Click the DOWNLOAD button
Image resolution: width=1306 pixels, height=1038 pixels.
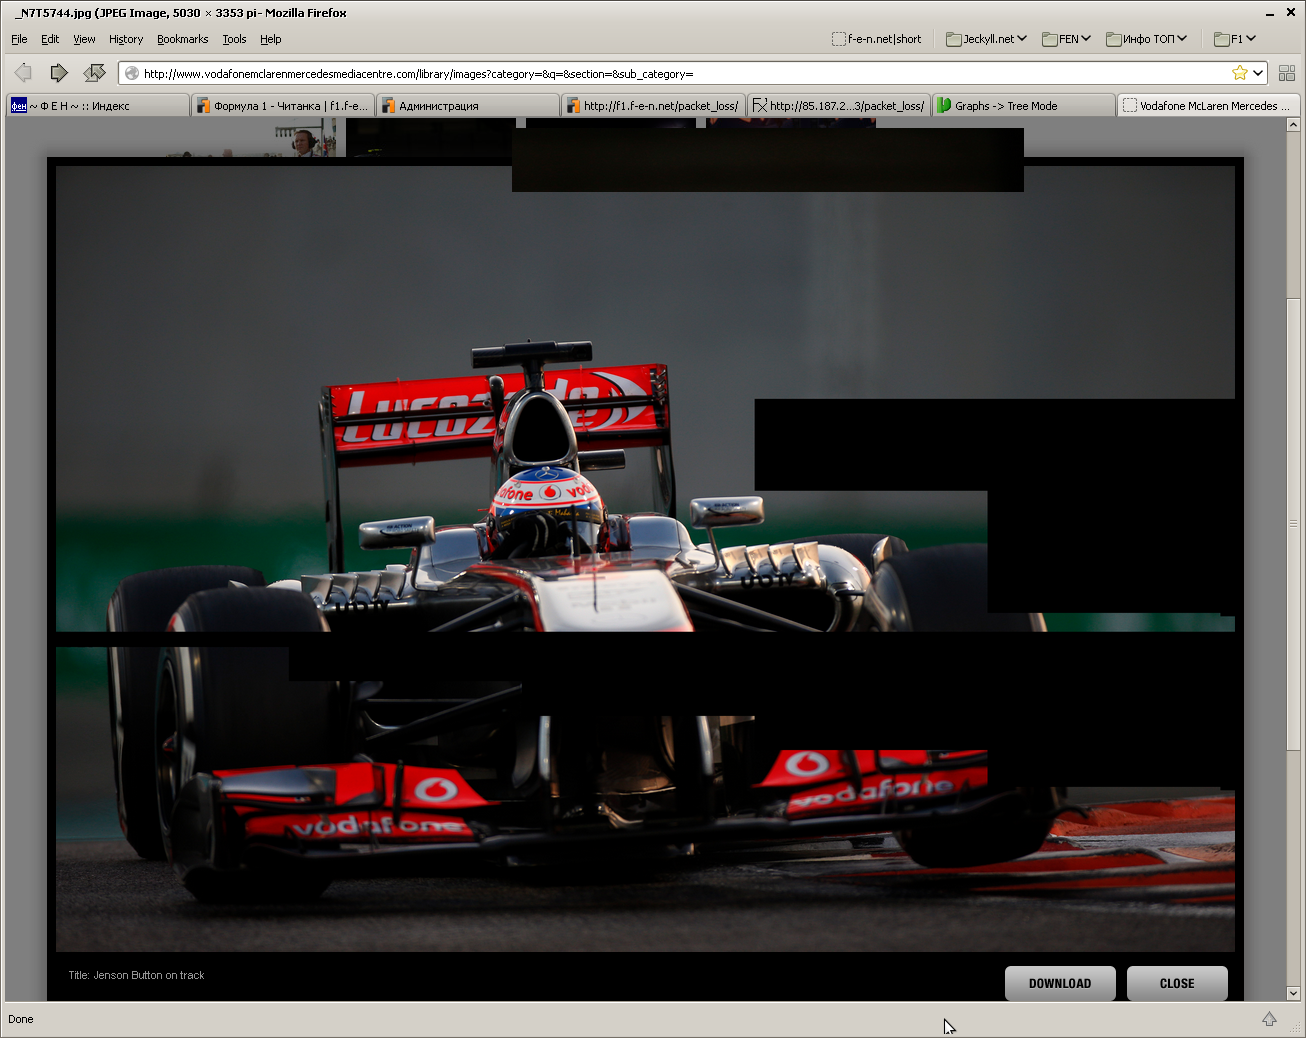click(1060, 983)
